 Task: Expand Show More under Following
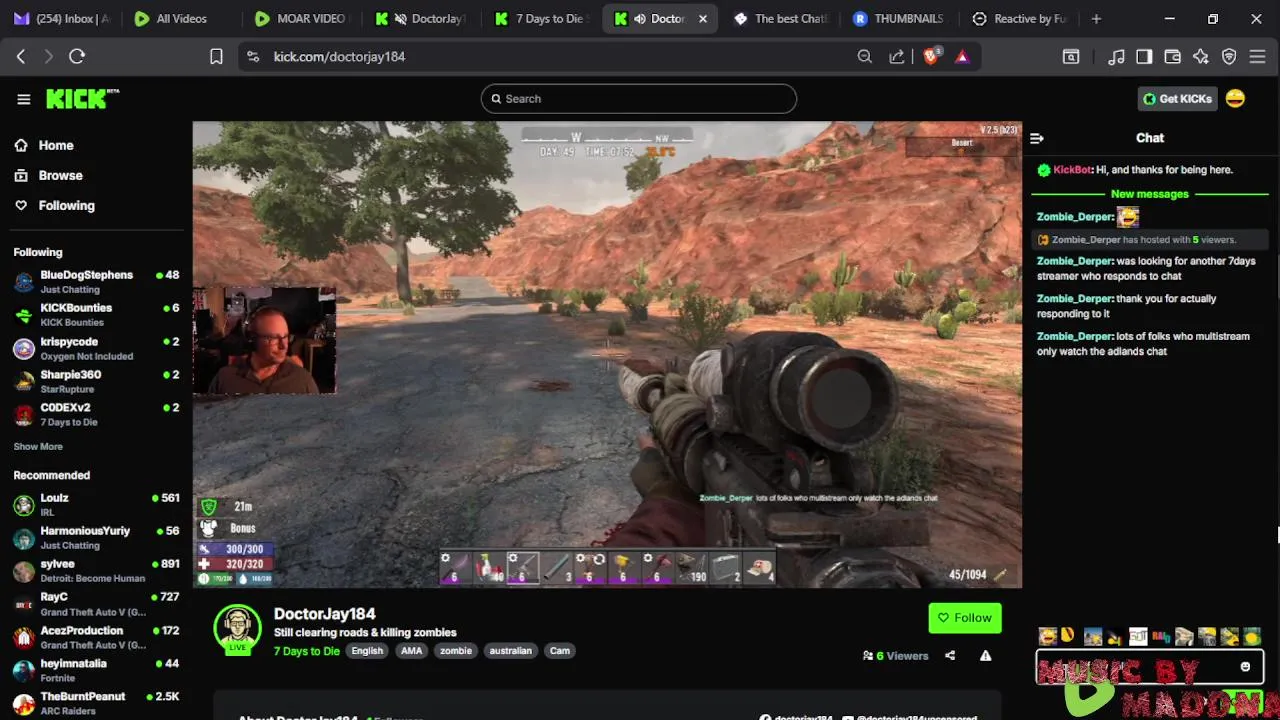(38, 447)
